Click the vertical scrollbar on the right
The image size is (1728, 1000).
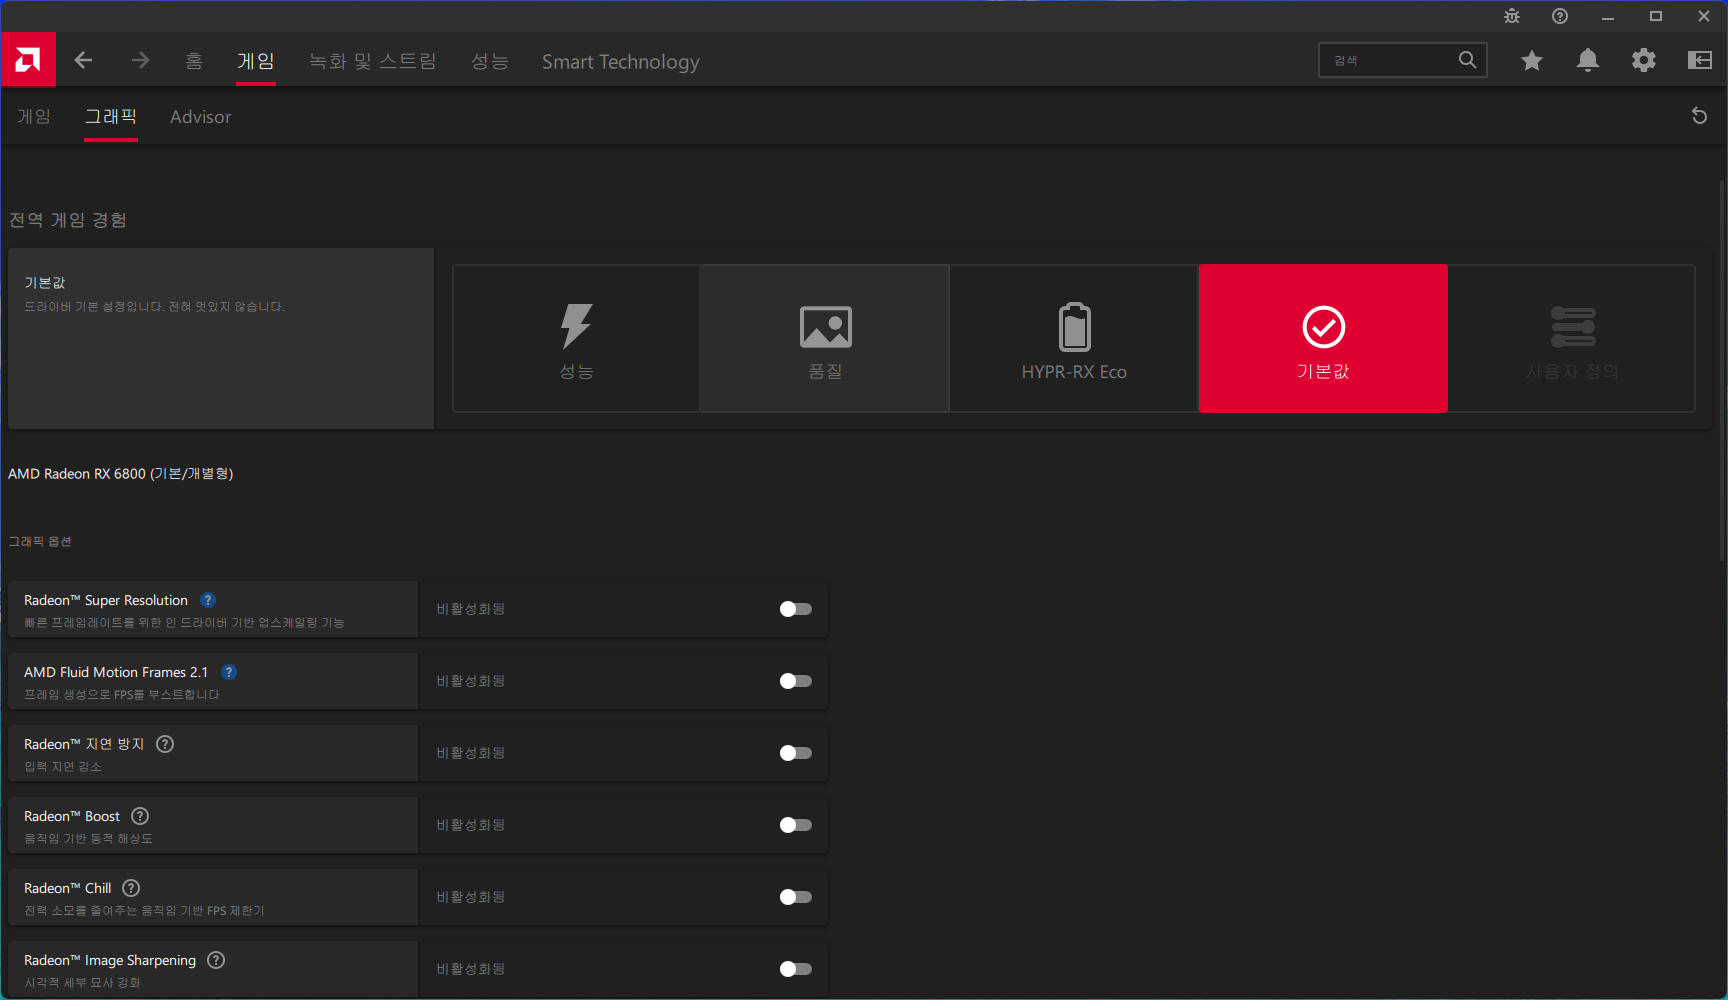[x=1722, y=370]
